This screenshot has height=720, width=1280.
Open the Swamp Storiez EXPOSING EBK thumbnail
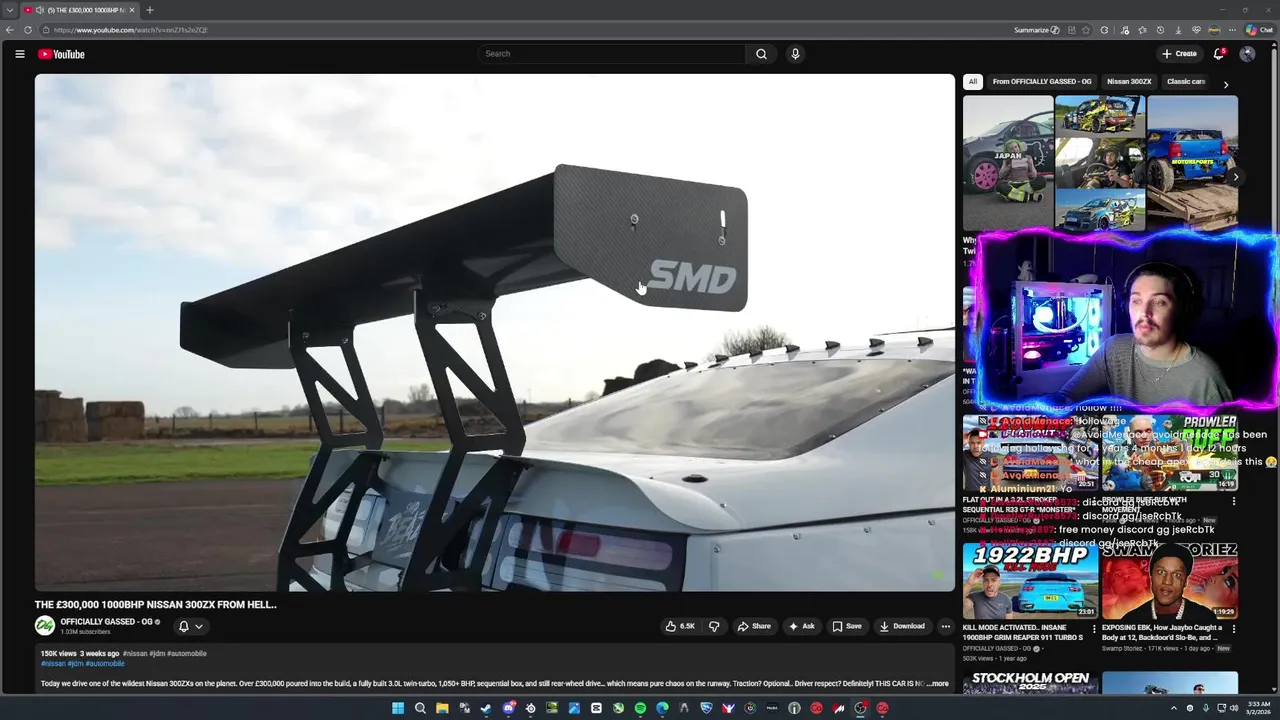pos(1169,581)
